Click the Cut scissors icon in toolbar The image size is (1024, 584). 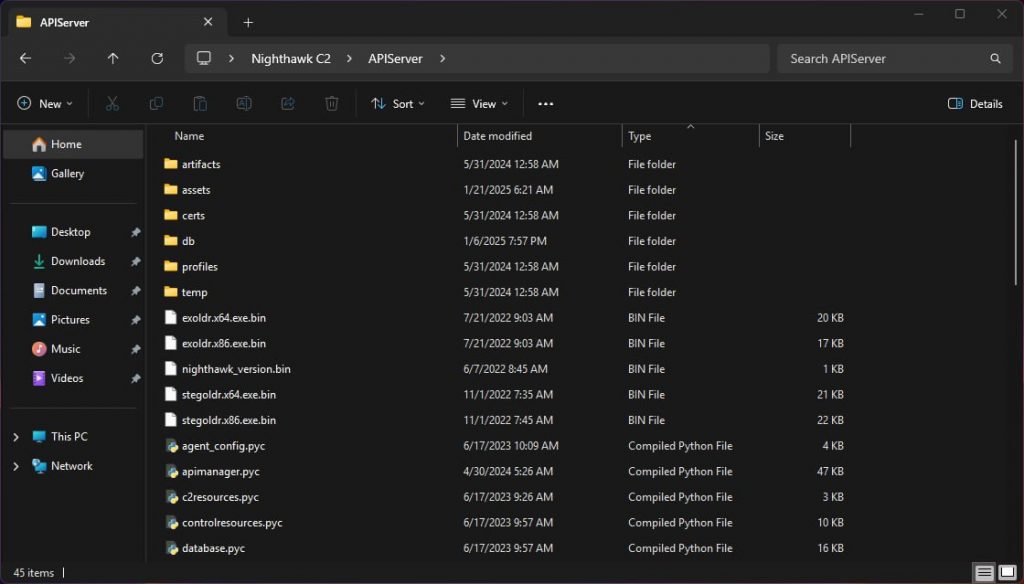click(112, 104)
